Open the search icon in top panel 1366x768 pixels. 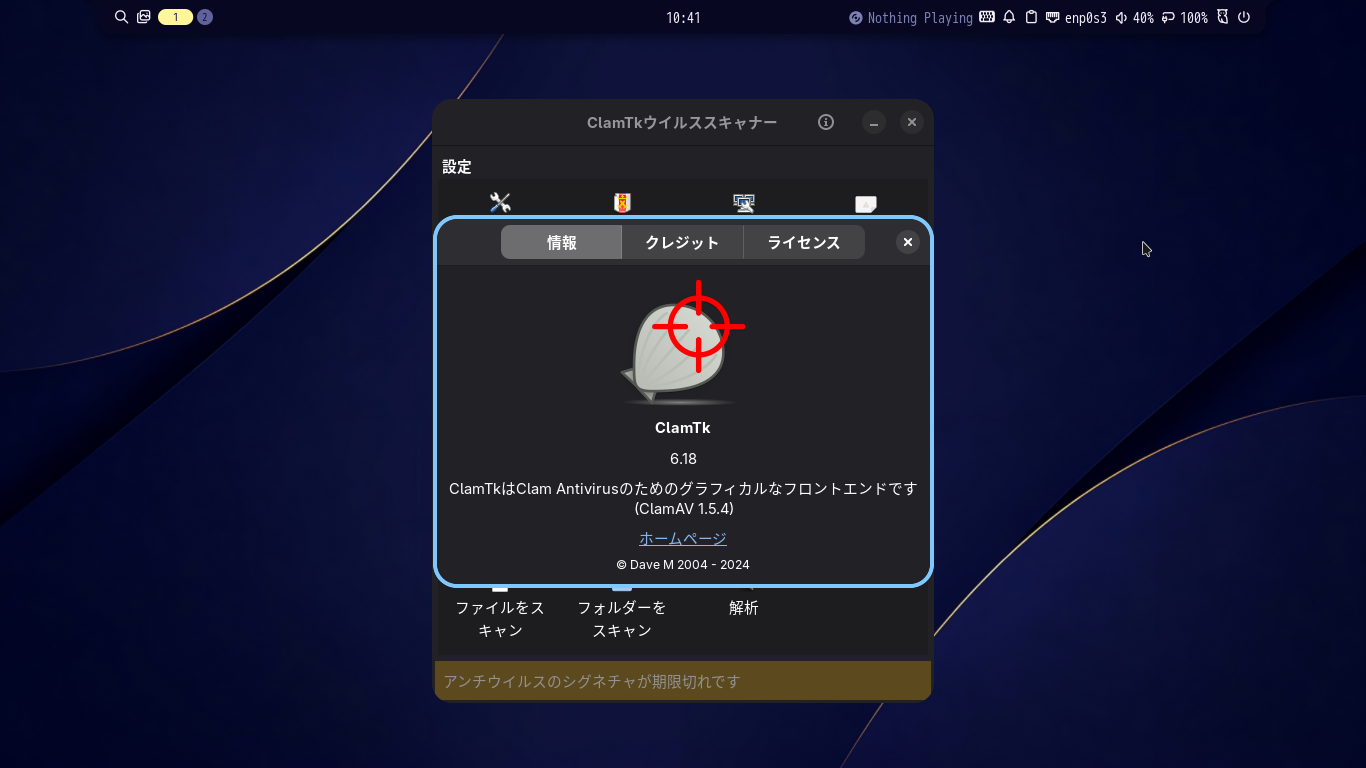(122, 17)
